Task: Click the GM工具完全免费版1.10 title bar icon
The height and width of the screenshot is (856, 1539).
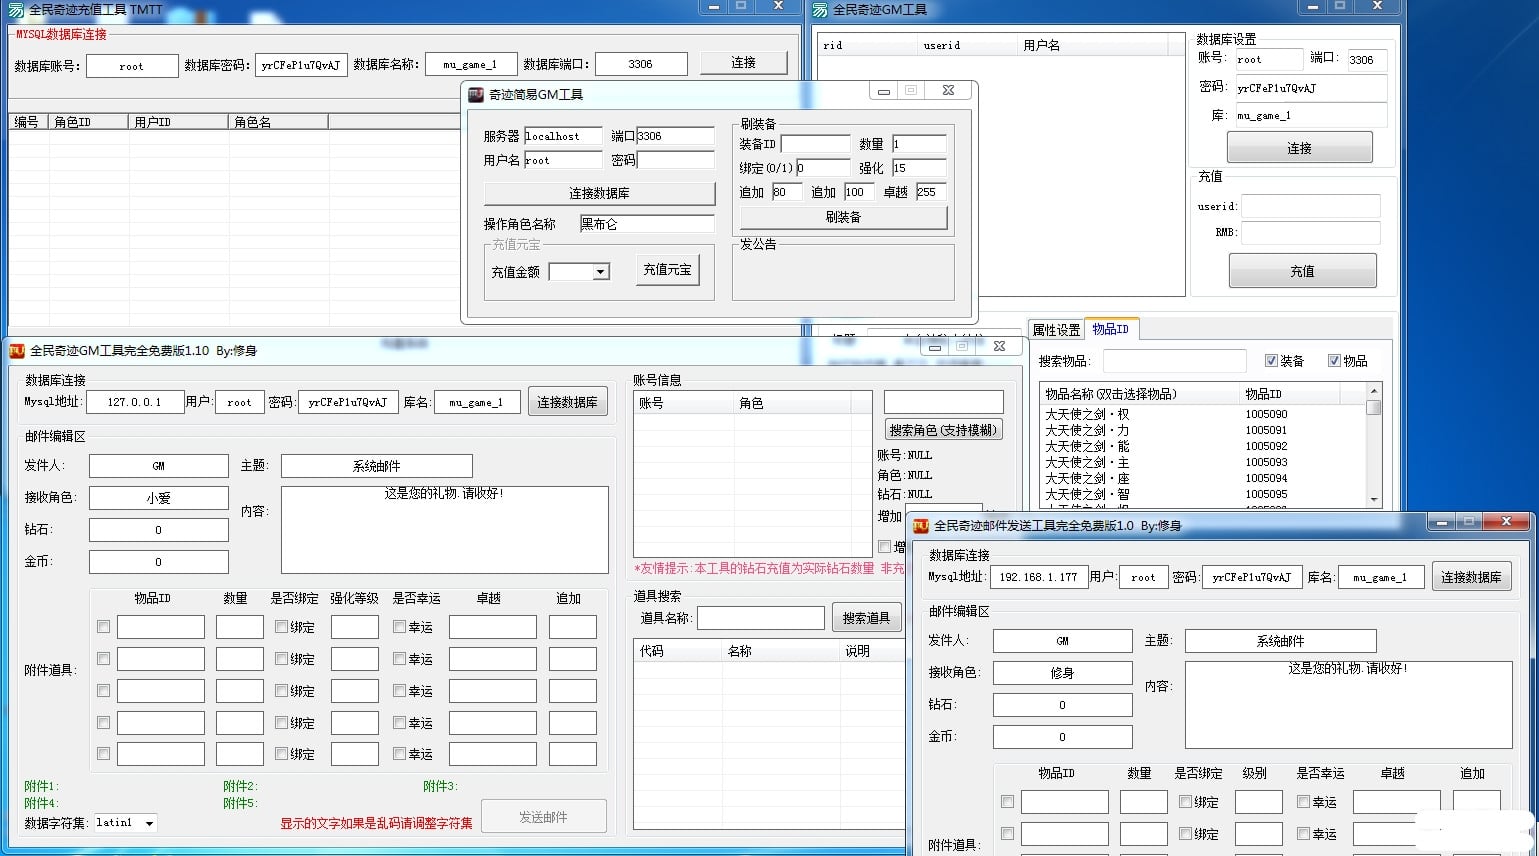Action: point(17,351)
